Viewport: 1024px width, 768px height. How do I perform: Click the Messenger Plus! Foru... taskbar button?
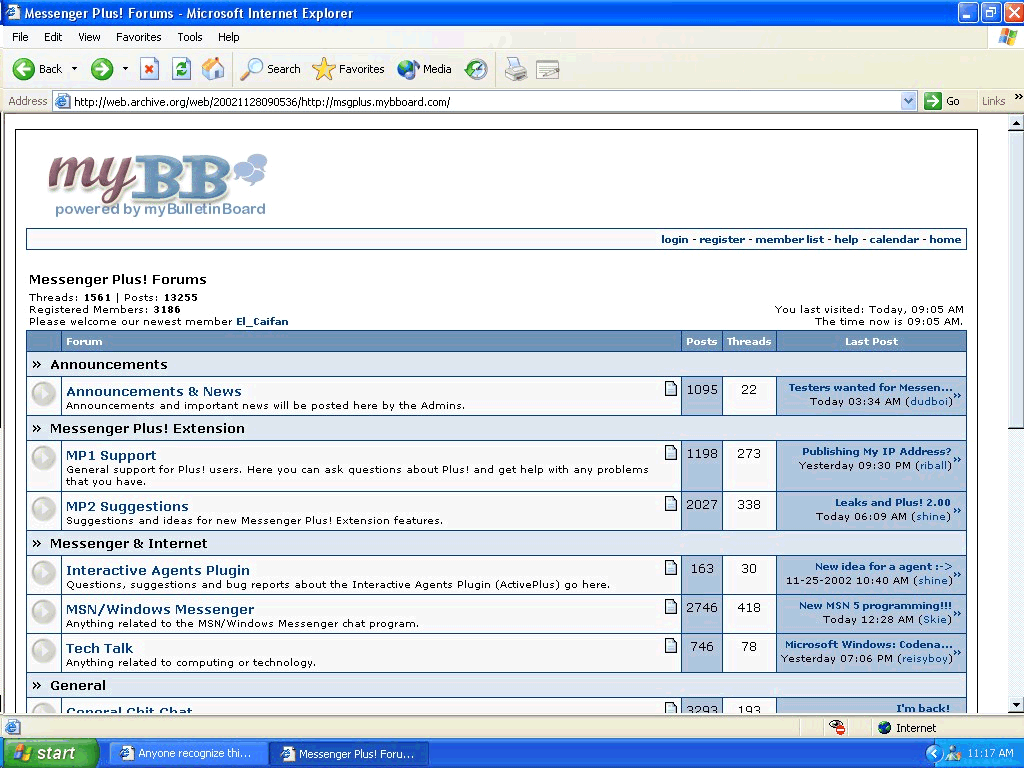(x=349, y=754)
